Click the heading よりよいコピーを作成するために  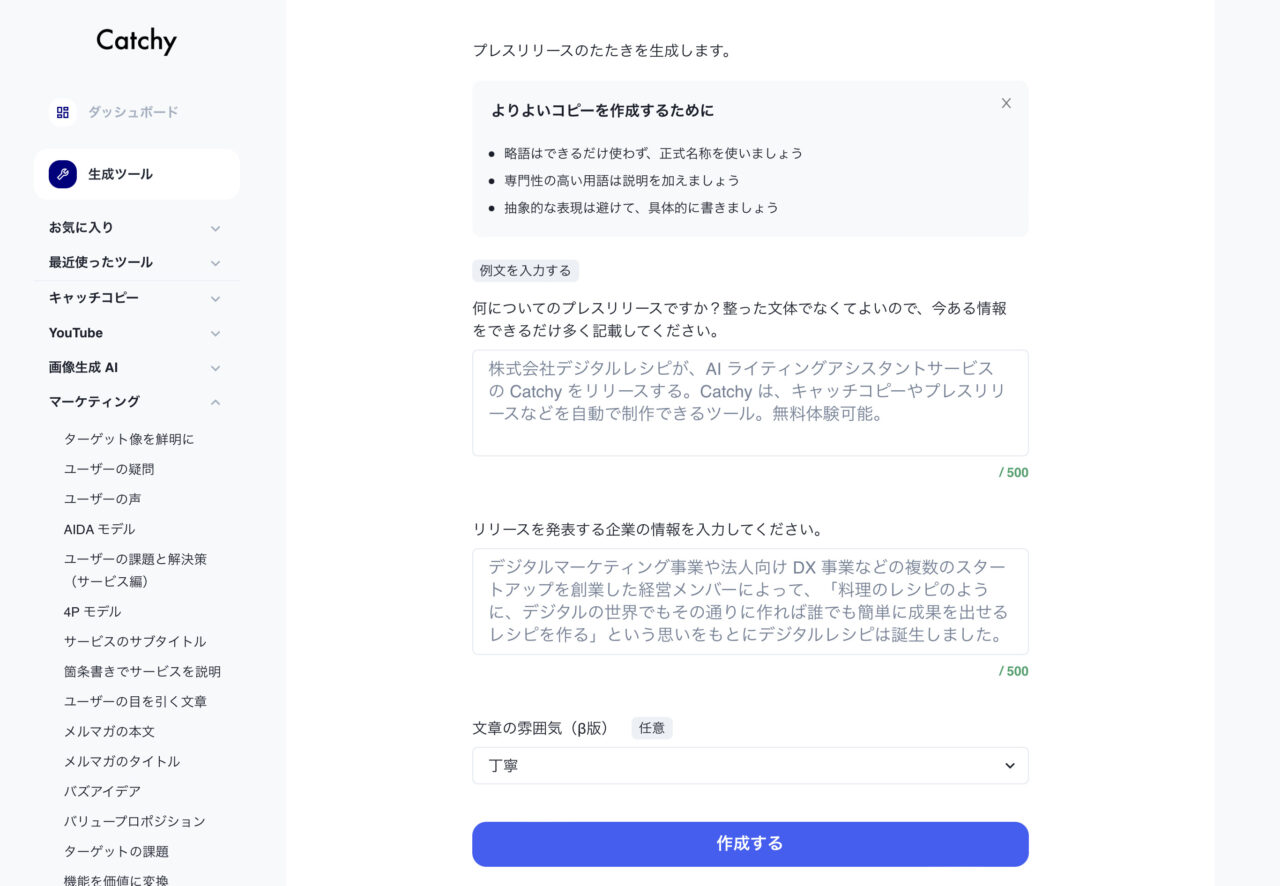coord(602,110)
